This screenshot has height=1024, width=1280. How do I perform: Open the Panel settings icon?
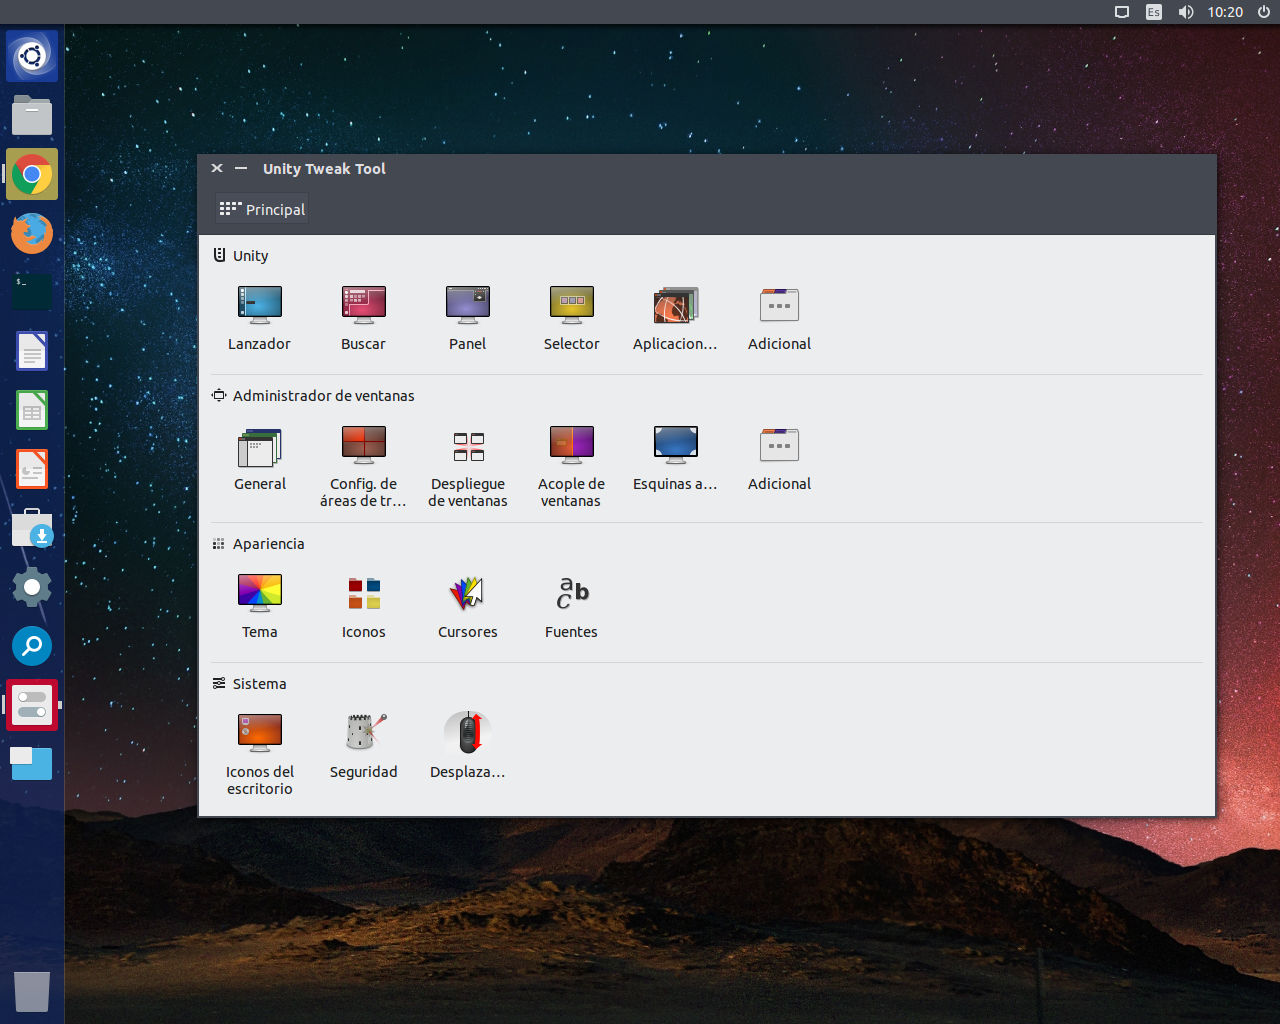tap(467, 305)
